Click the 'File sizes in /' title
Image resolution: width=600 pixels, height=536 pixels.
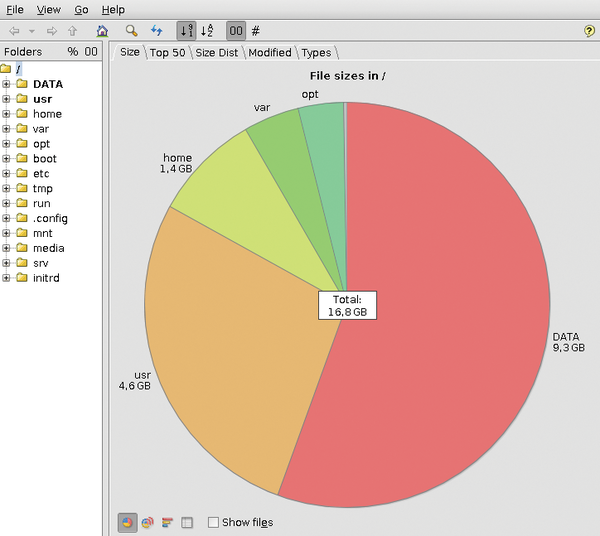[347, 76]
